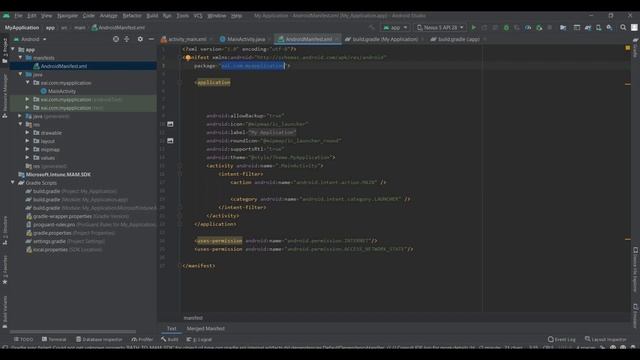Open the Resource Manager side panel

click(5, 95)
